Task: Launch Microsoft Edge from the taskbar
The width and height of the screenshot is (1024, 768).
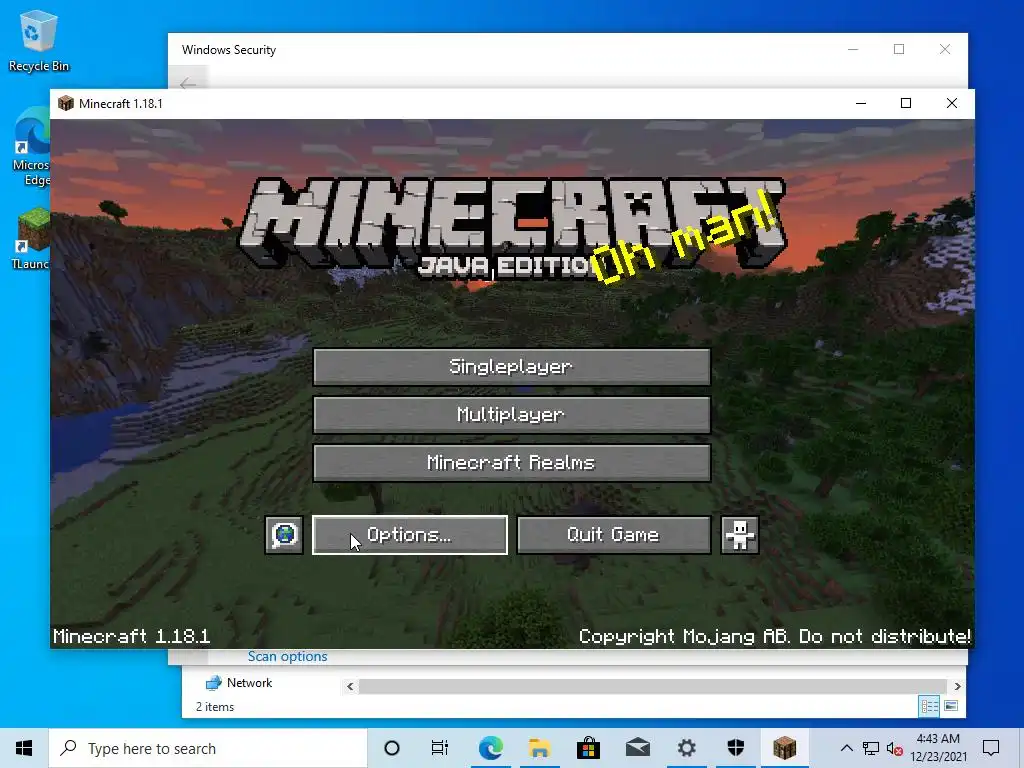Action: pyautogui.click(x=490, y=748)
